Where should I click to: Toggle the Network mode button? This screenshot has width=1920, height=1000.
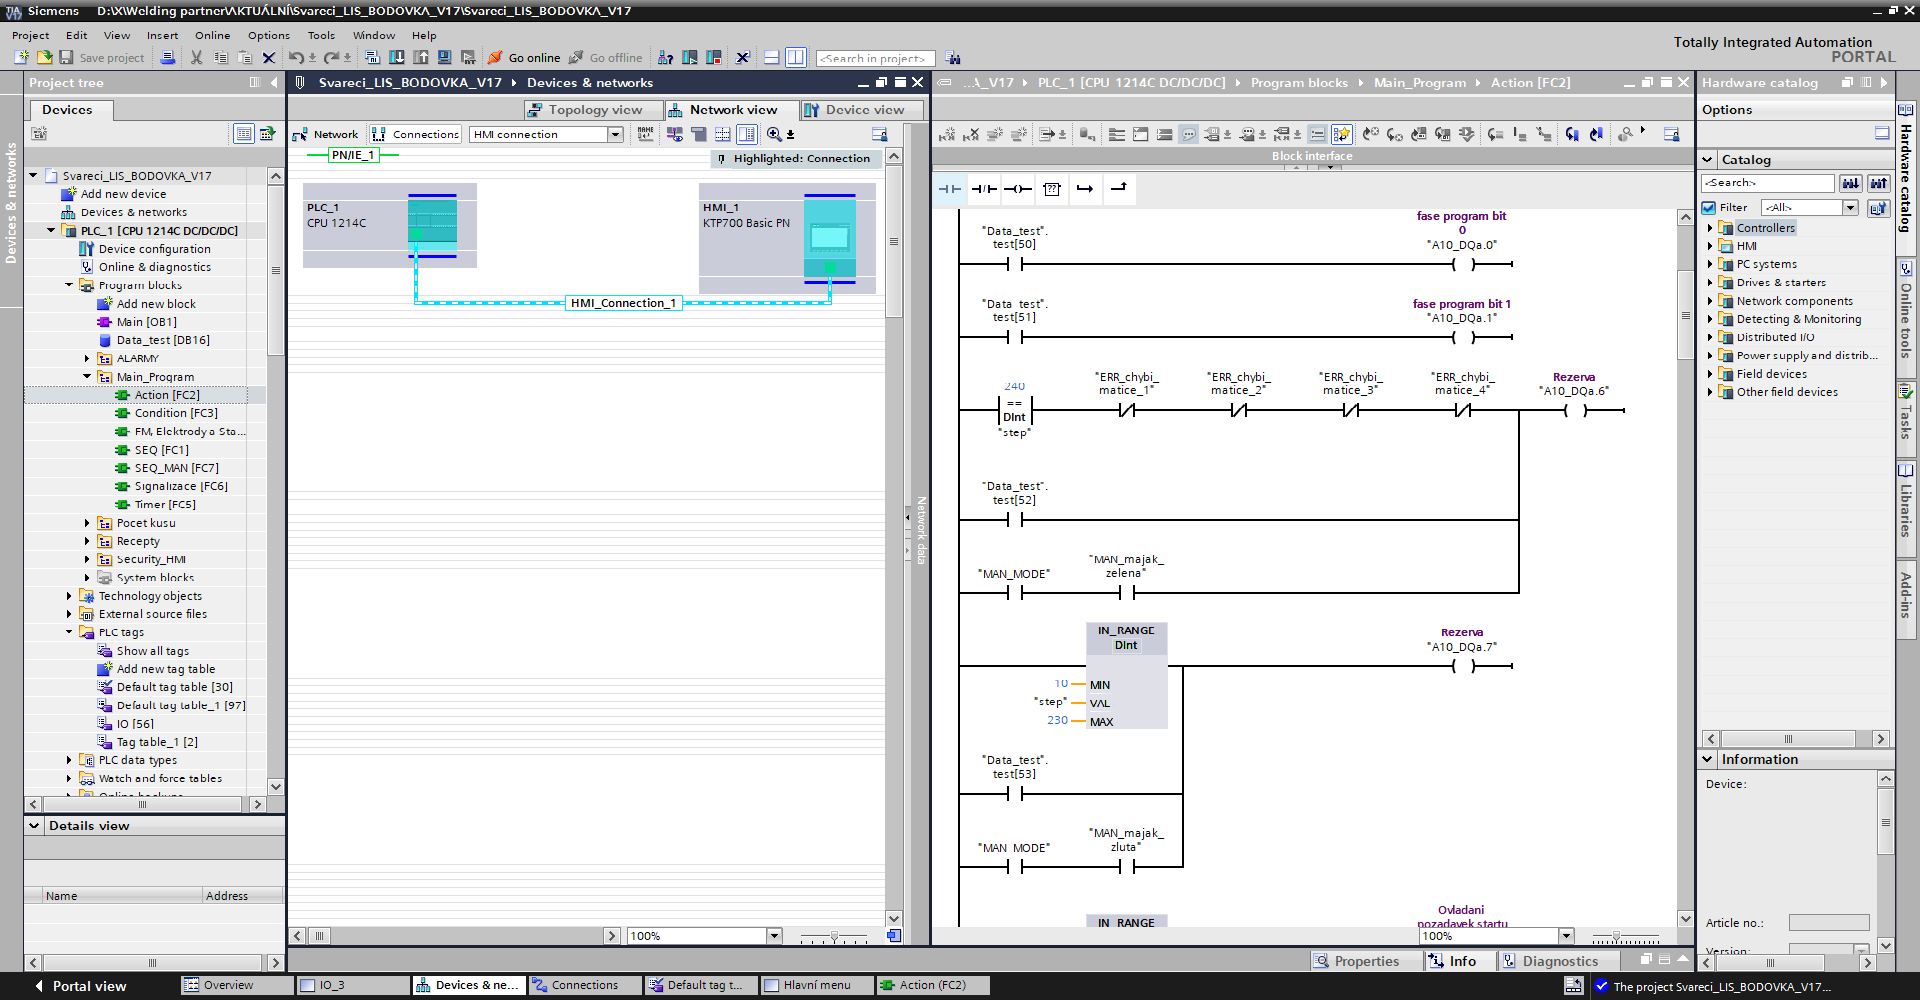click(x=326, y=134)
